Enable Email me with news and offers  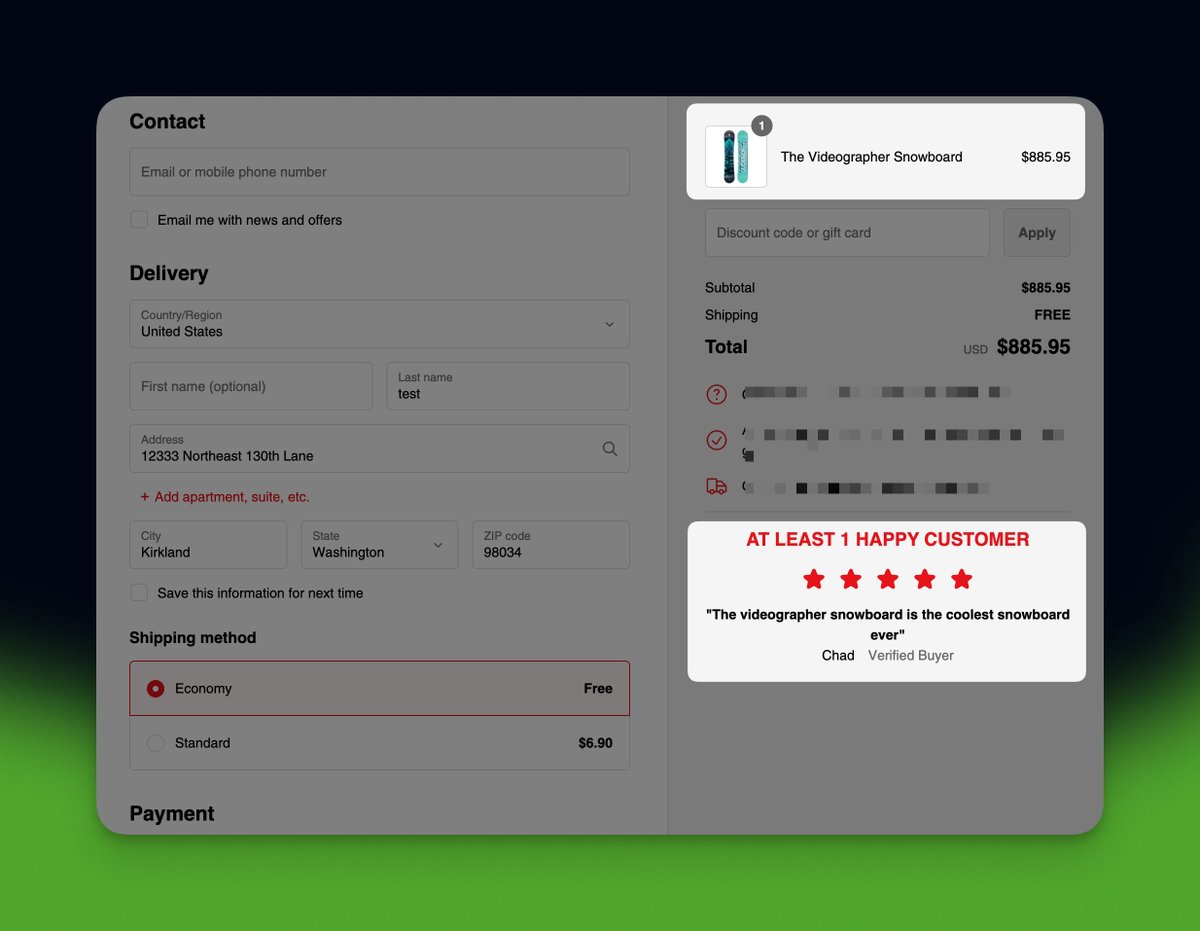coord(139,220)
